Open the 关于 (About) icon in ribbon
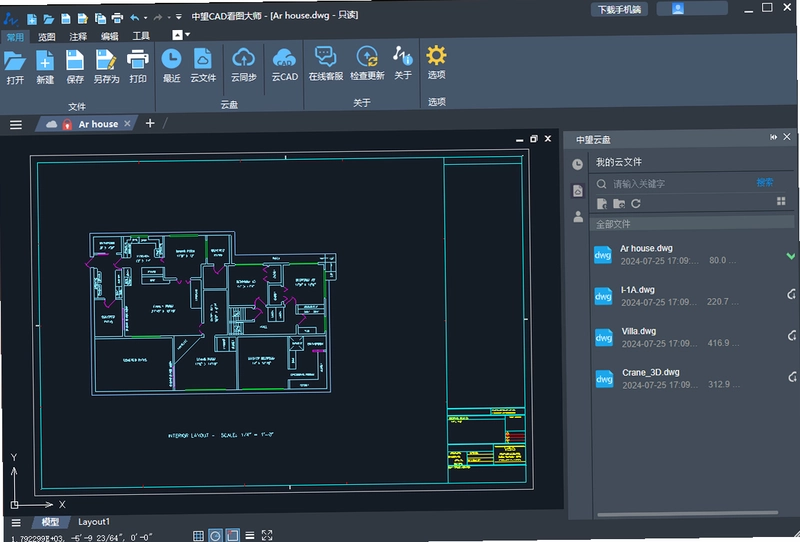Screen dimensions: 800x542 tap(403, 55)
